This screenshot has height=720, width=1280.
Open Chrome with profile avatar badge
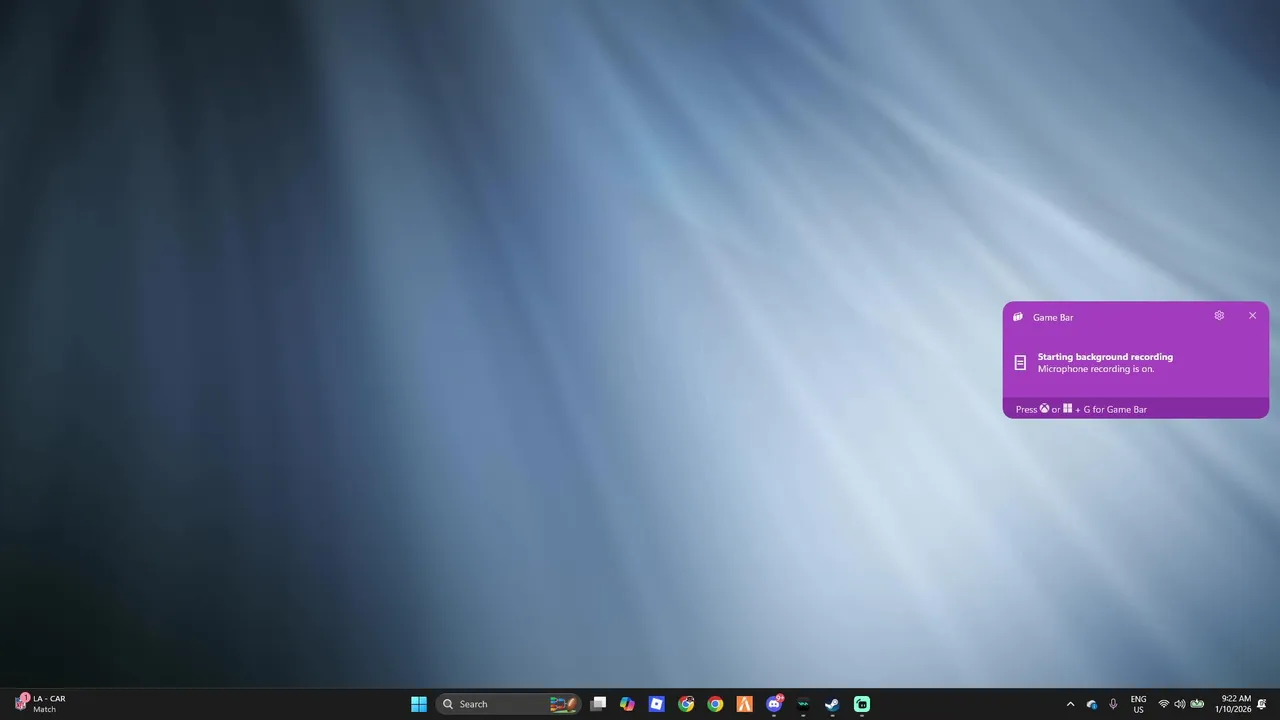click(686, 704)
